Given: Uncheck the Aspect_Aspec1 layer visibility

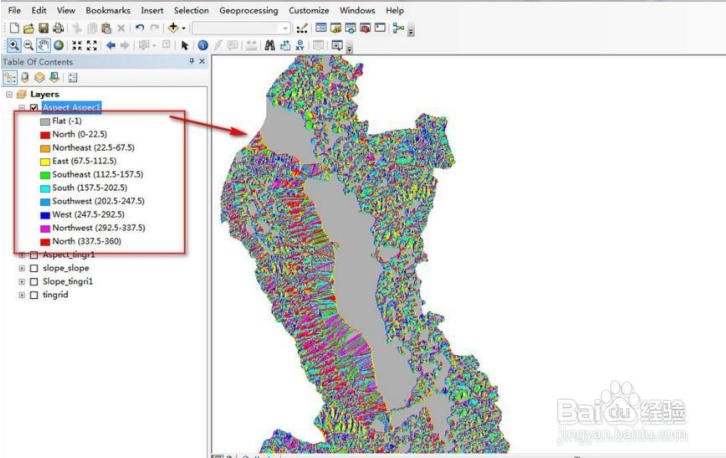Looking at the screenshot, I should click(x=34, y=107).
